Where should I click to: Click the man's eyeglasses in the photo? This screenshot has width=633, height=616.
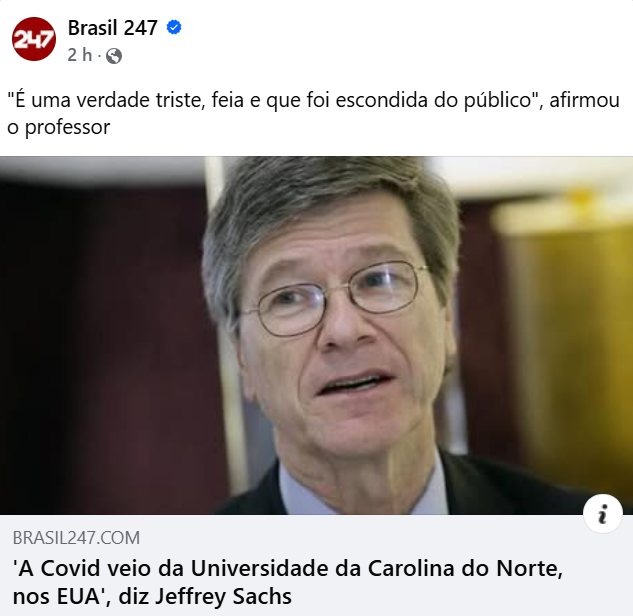pos(336,297)
